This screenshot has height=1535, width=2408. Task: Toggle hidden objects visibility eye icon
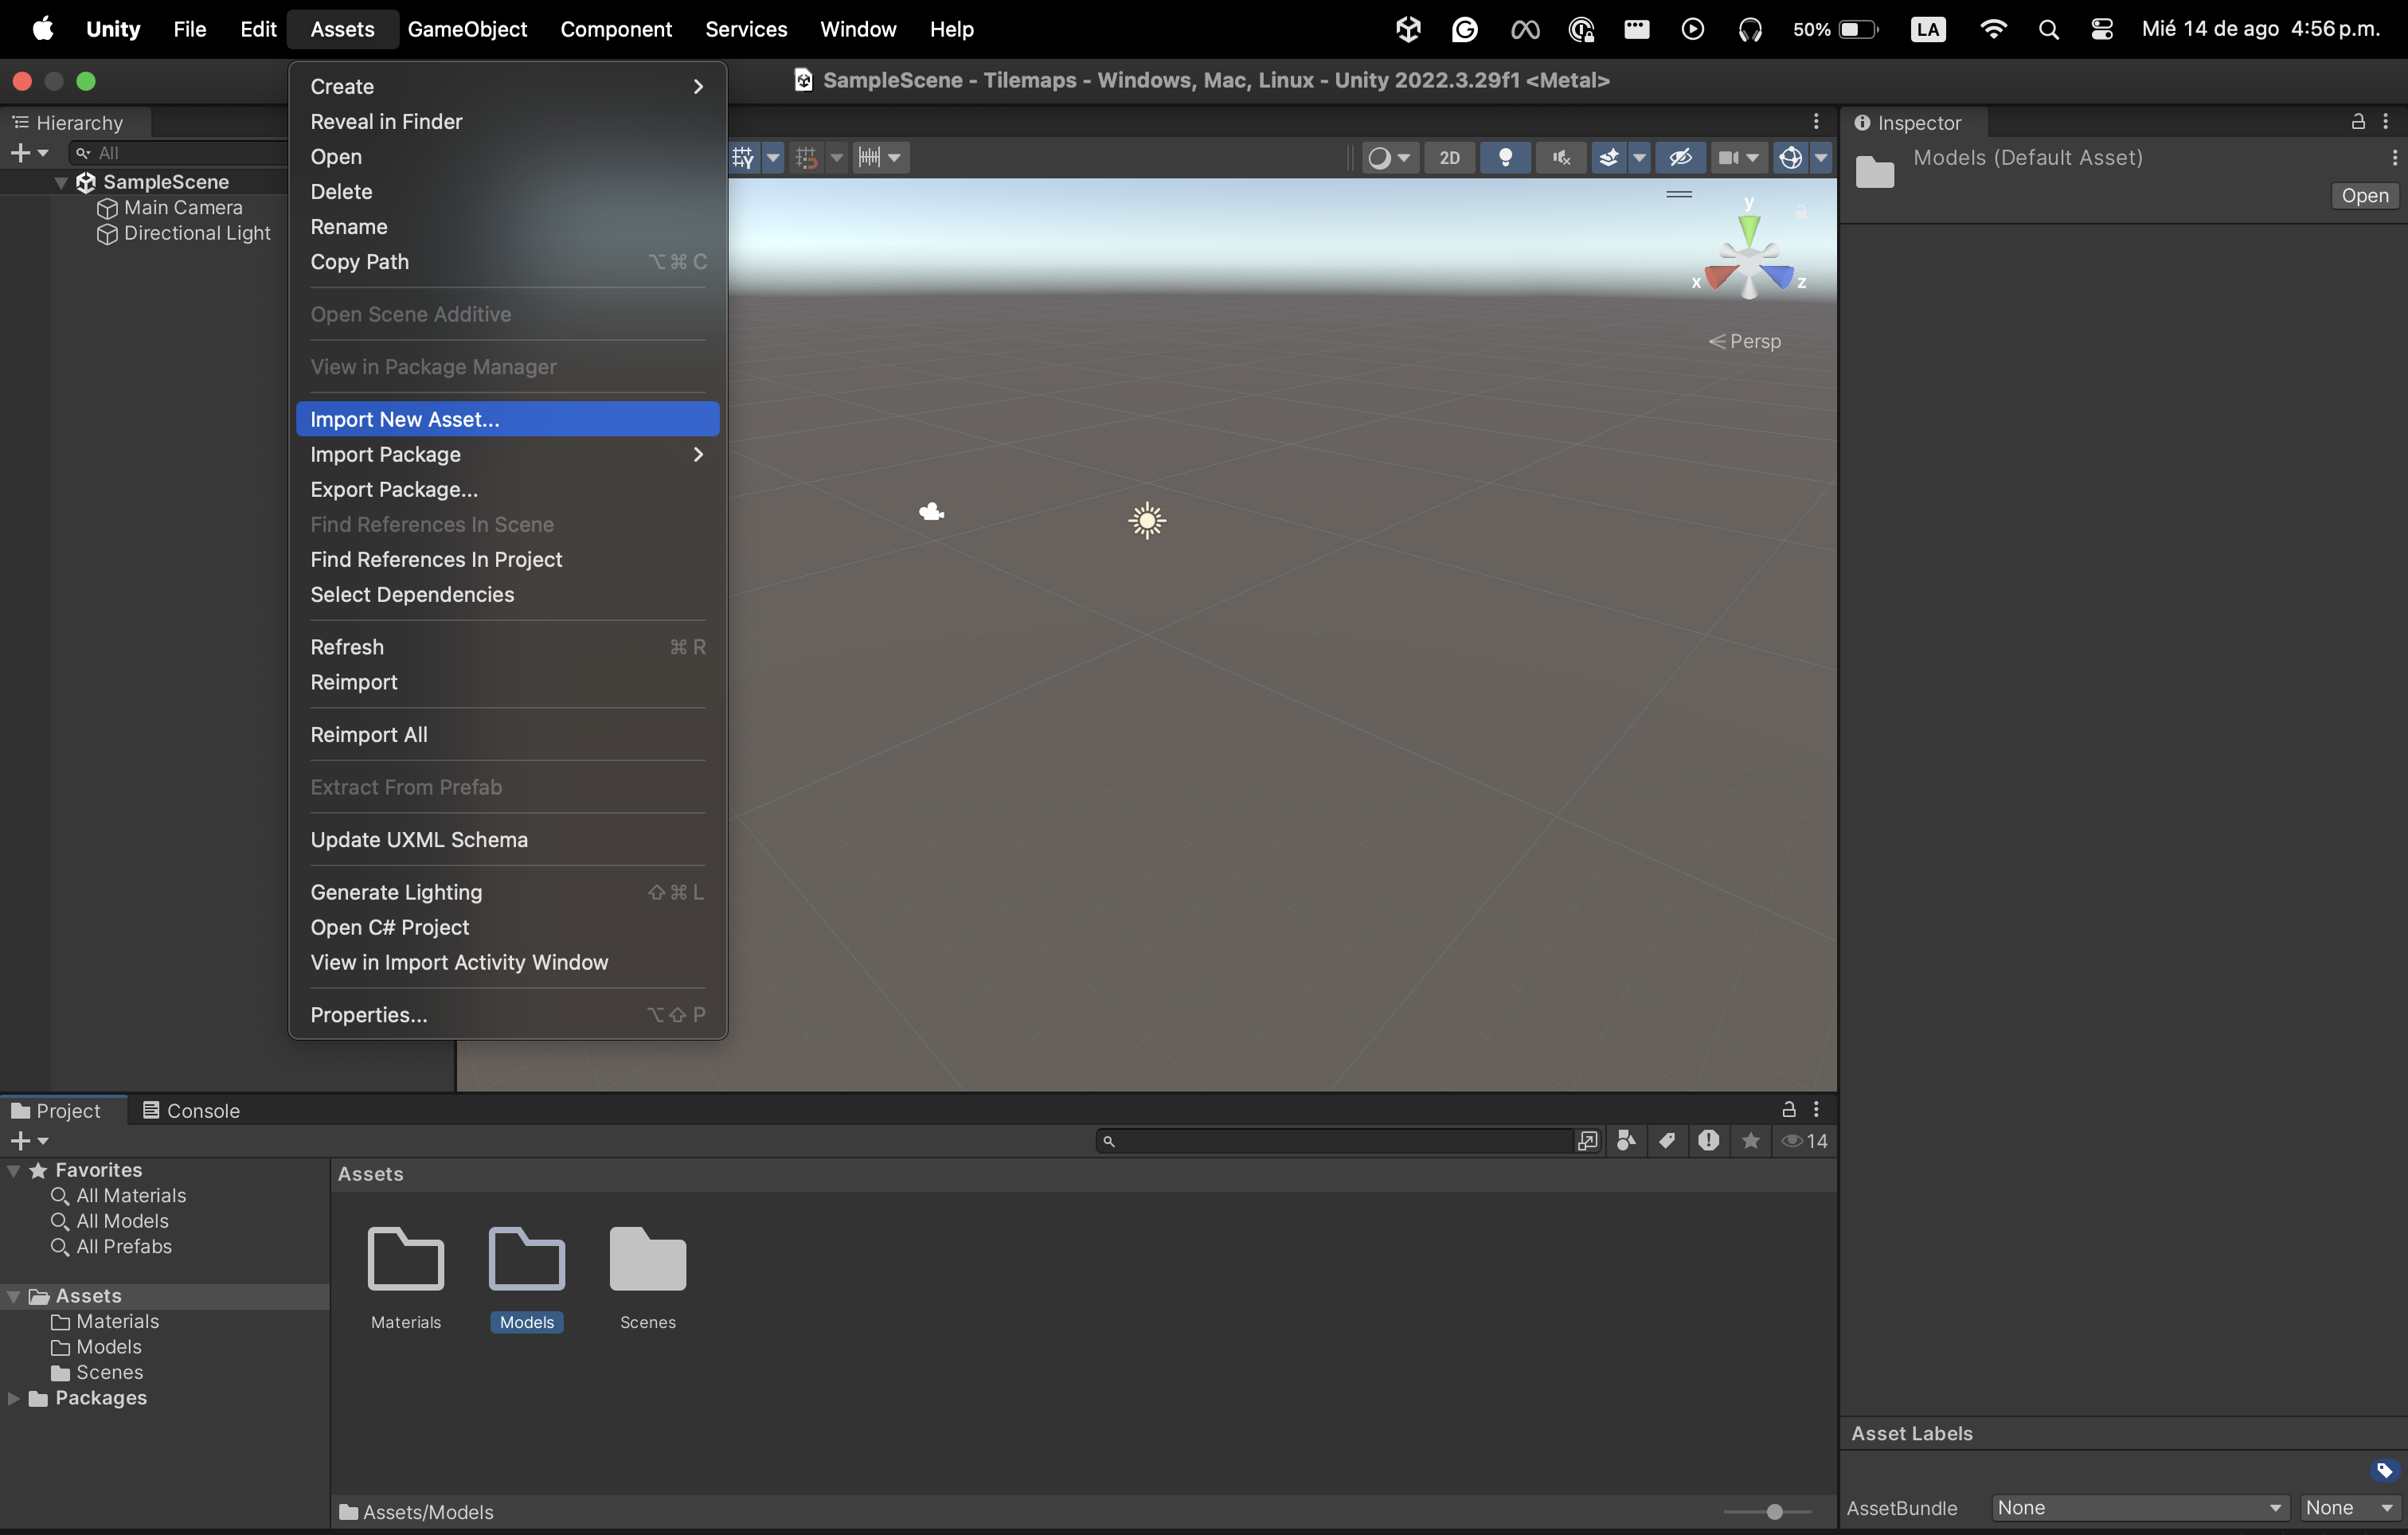click(1680, 157)
